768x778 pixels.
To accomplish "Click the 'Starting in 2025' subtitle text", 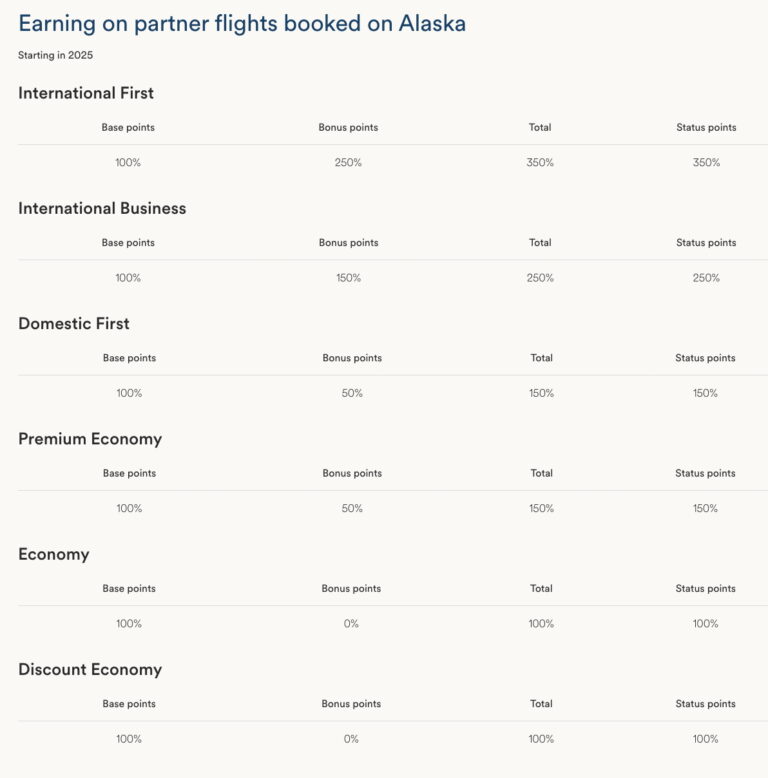I will click(56, 55).
